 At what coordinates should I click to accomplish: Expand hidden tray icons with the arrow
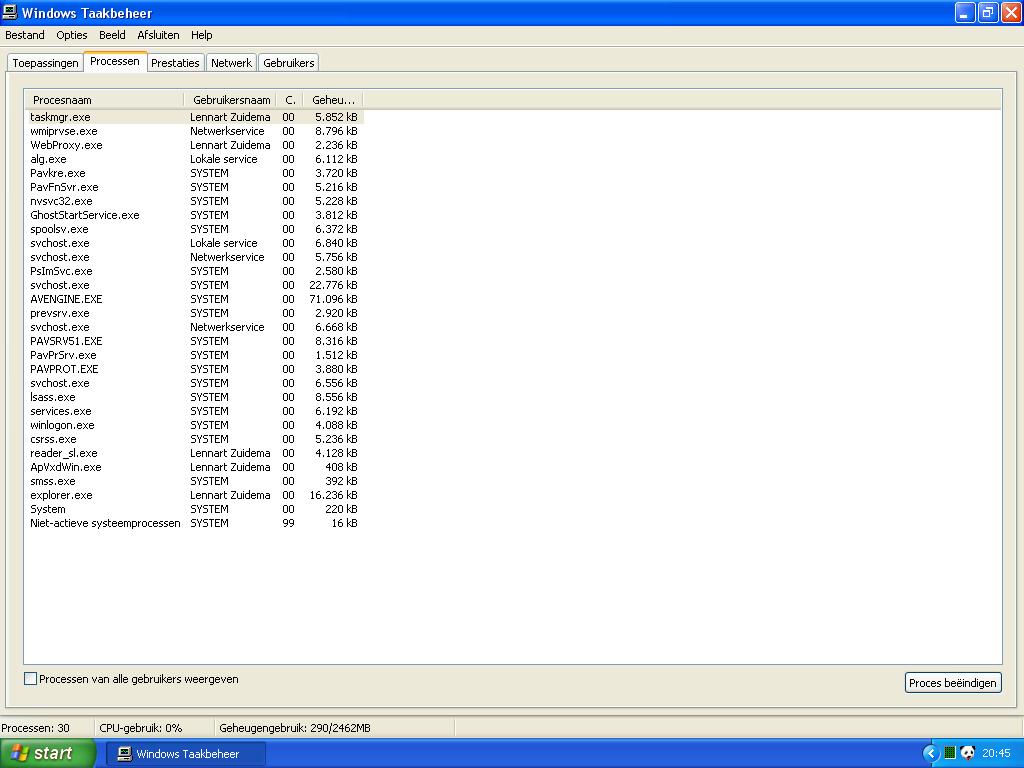click(931, 753)
